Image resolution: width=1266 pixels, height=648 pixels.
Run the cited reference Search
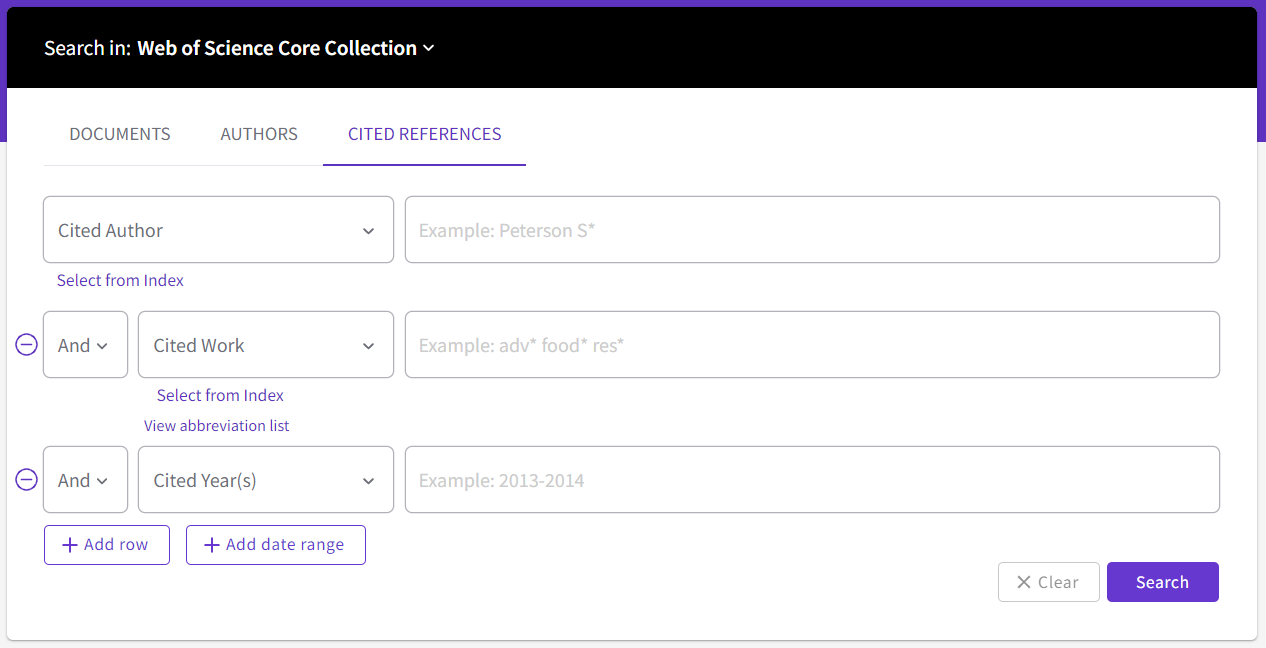click(x=1163, y=582)
